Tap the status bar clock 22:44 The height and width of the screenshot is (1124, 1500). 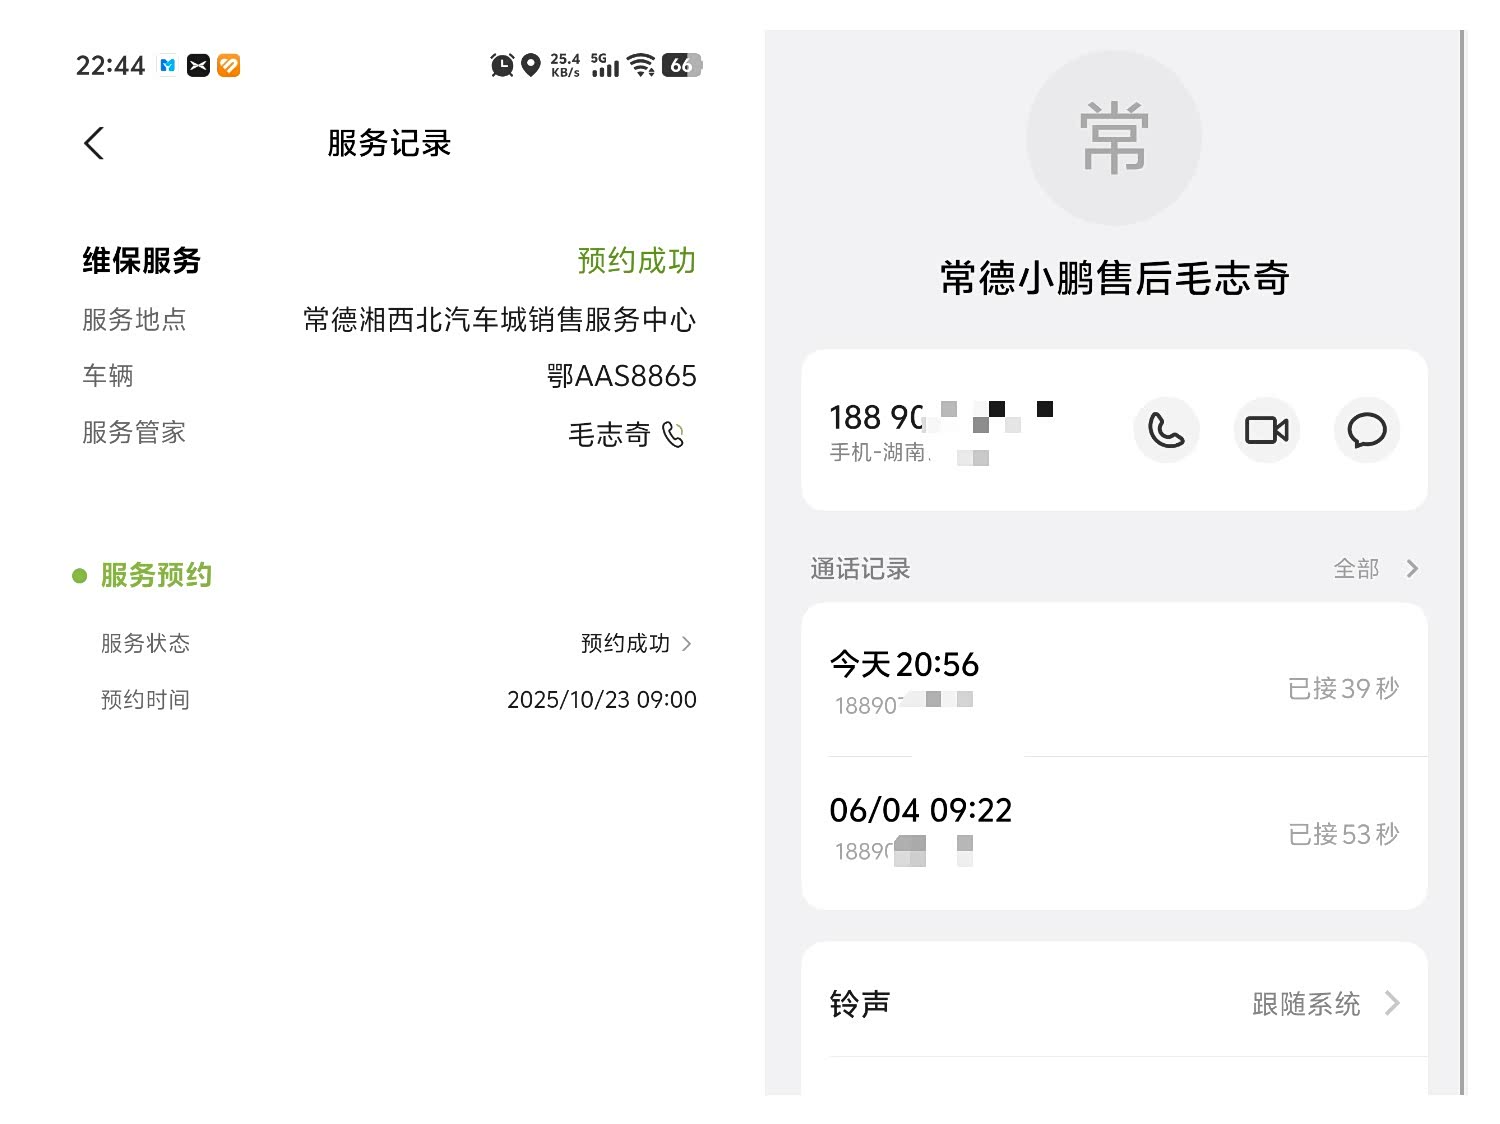110,66
